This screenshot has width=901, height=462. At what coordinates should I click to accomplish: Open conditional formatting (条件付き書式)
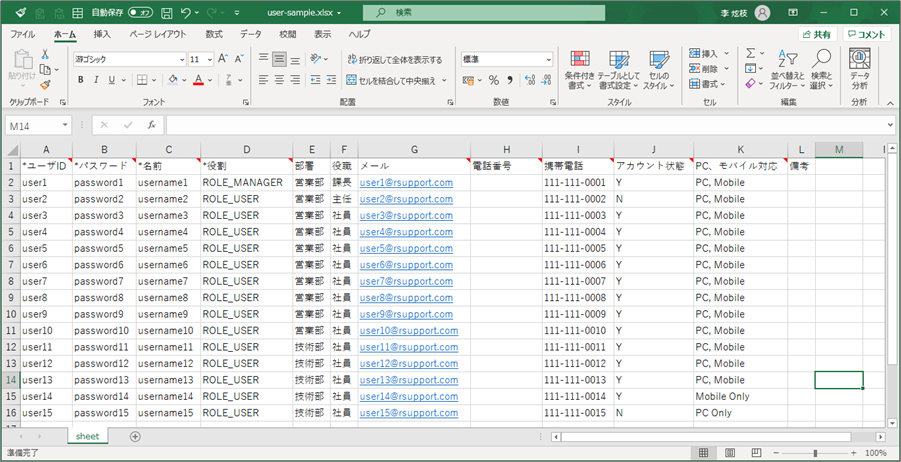[580, 70]
